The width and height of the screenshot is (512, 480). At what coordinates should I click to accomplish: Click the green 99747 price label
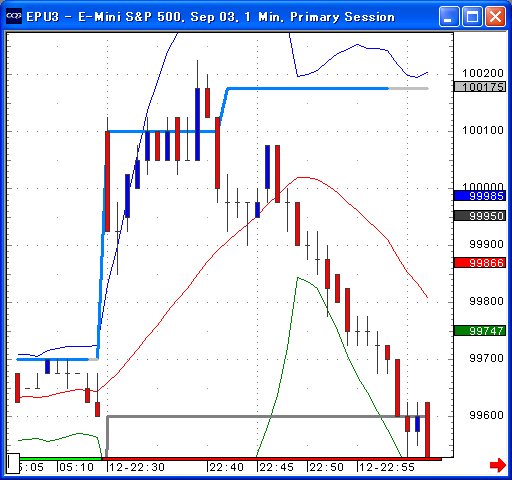click(480, 331)
